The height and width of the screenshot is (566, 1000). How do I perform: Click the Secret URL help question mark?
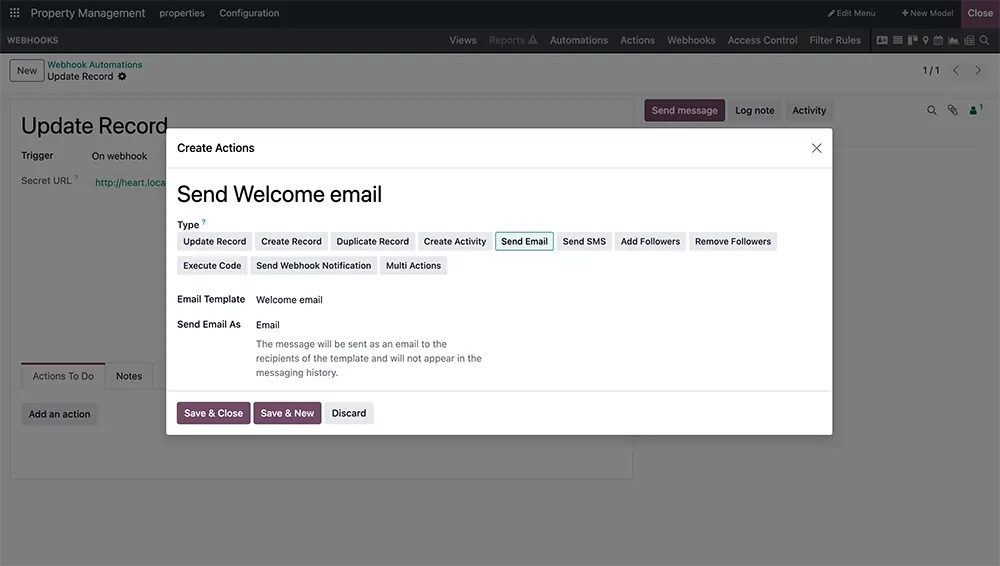pyautogui.click(x=76, y=177)
